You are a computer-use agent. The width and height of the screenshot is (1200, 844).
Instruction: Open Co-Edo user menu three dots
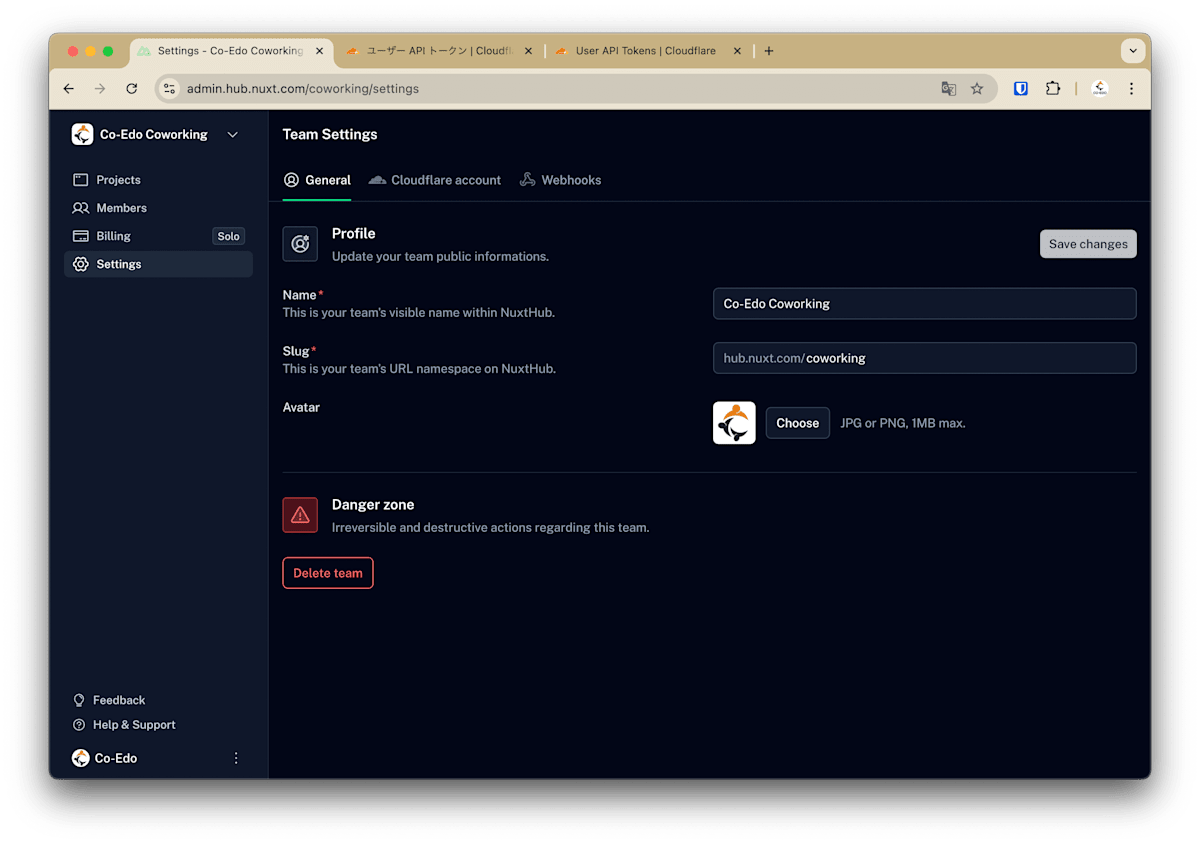pyautogui.click(x=236, y=758)
